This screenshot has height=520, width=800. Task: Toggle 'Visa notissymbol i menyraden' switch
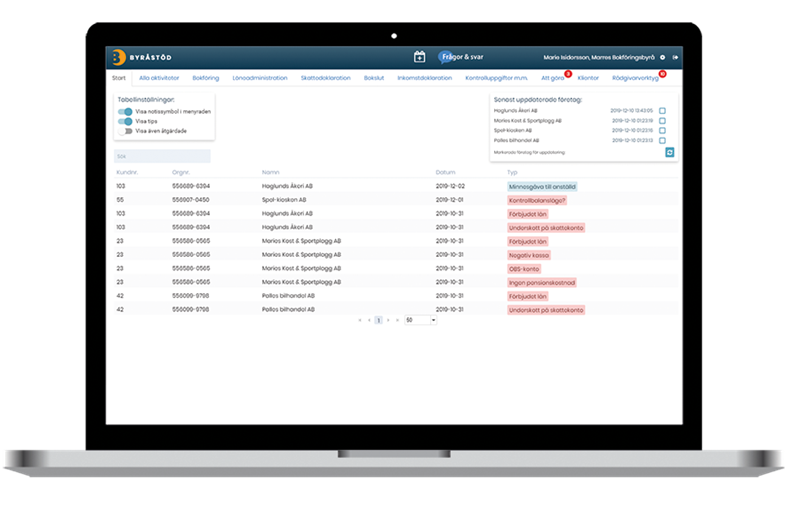[125, 112]
